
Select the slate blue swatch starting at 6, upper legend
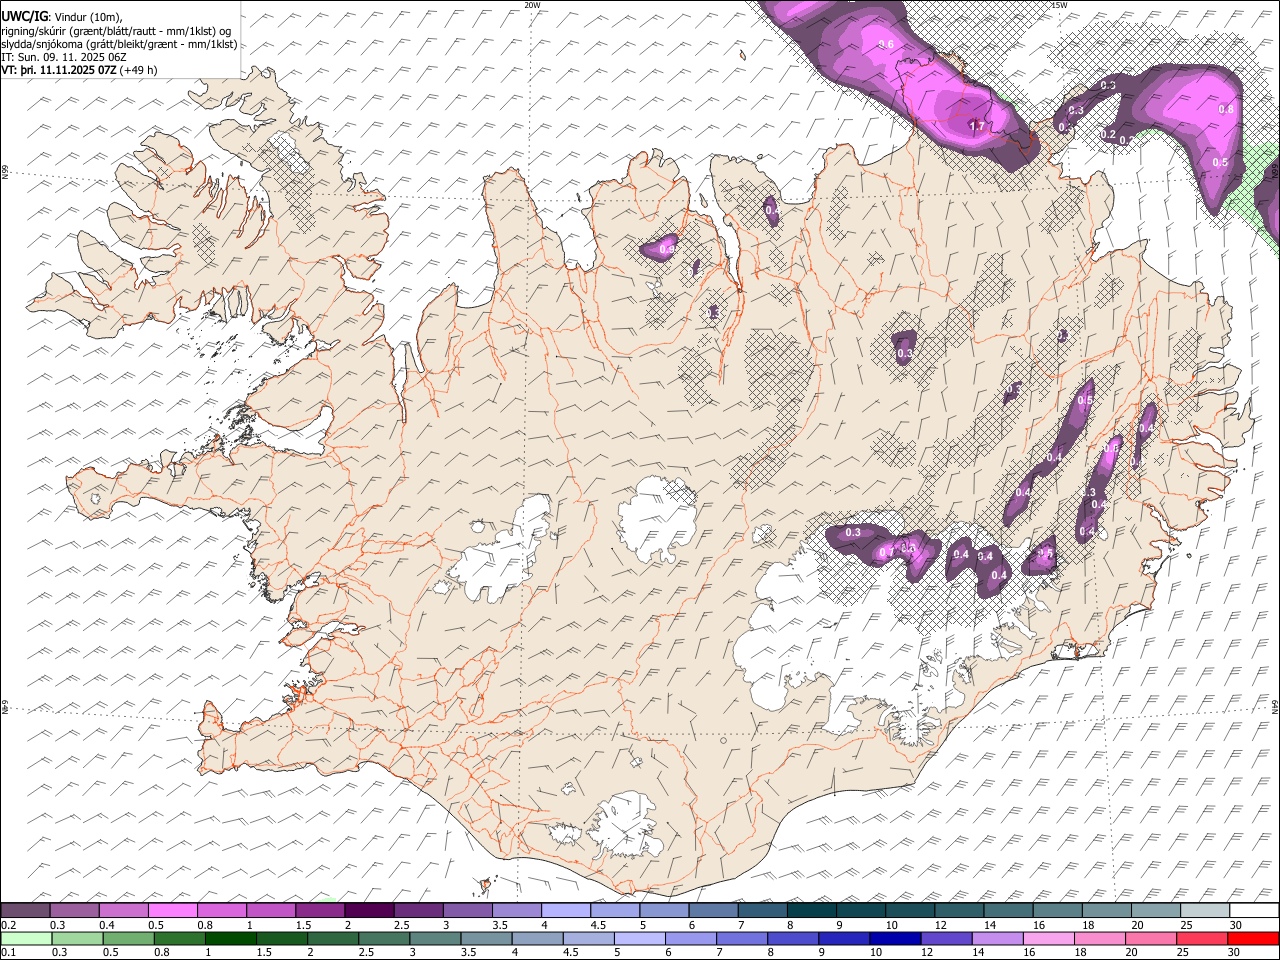point(712,911)
